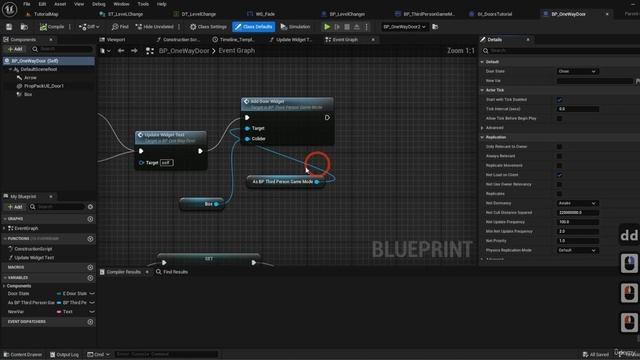The image size is (640, 360).
Task: Open the Edit menu
Action: (42, 4)
